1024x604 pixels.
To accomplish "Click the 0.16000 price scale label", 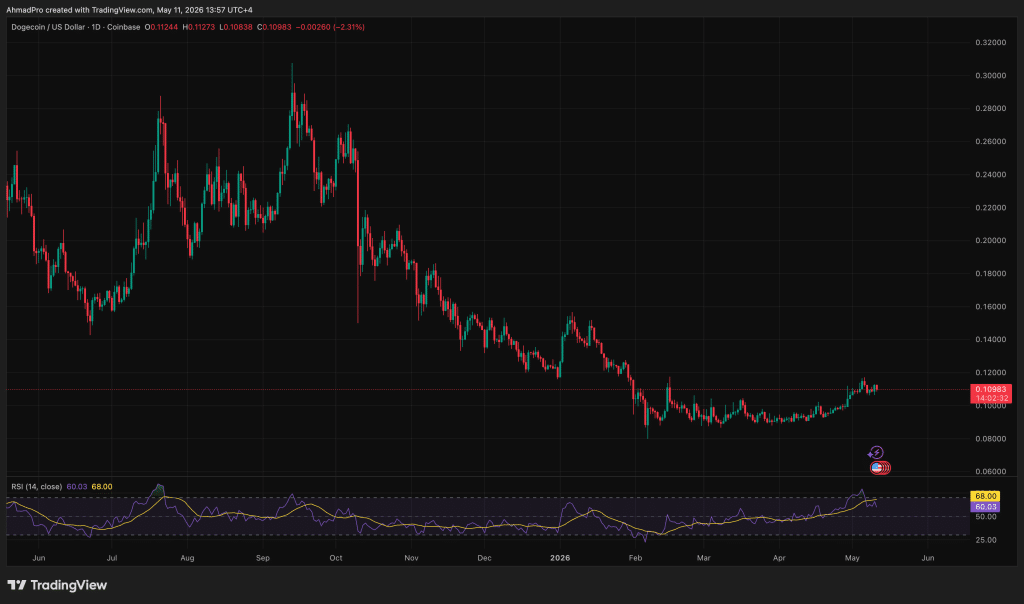I will point(991,306).
